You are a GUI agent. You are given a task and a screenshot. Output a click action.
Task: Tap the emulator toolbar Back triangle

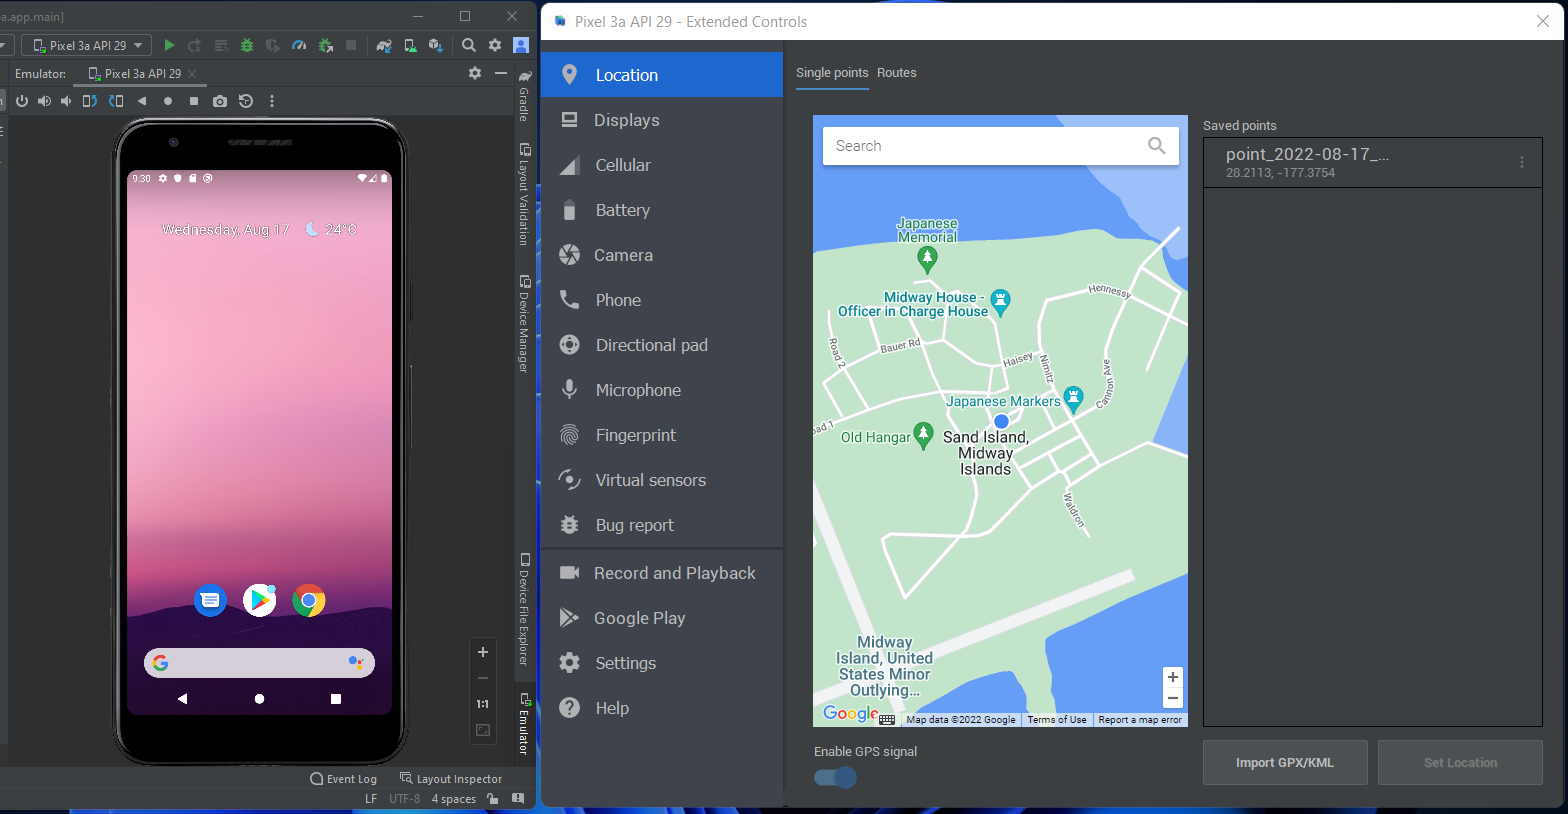click(142, 101)
